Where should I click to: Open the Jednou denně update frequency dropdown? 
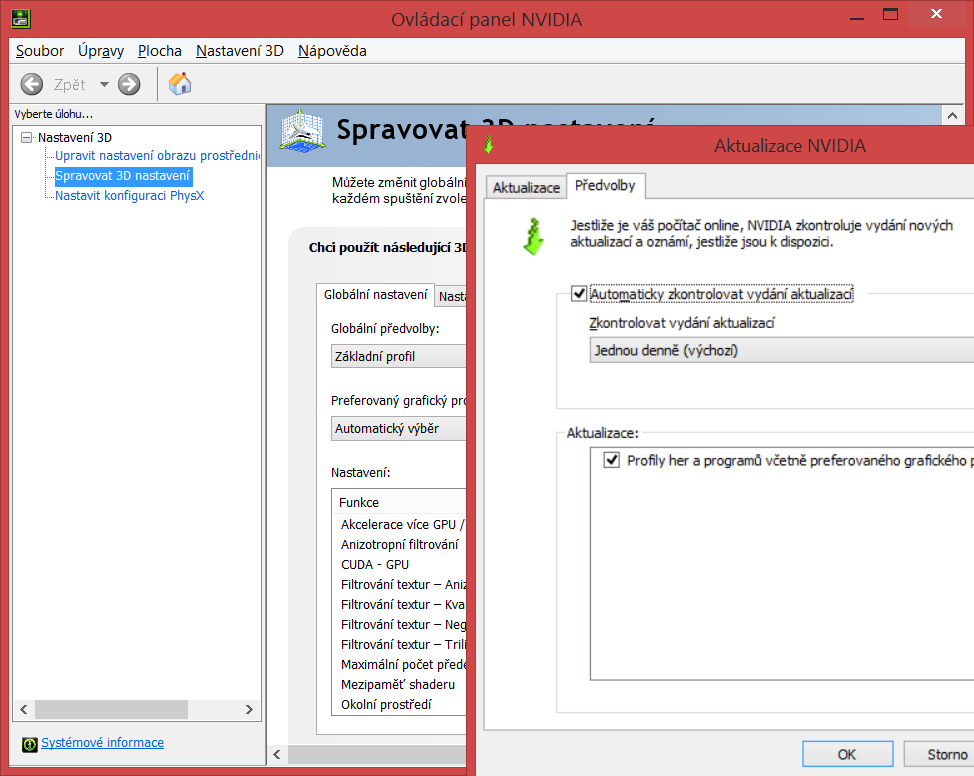pyautogui.click(x=781, y=350)
